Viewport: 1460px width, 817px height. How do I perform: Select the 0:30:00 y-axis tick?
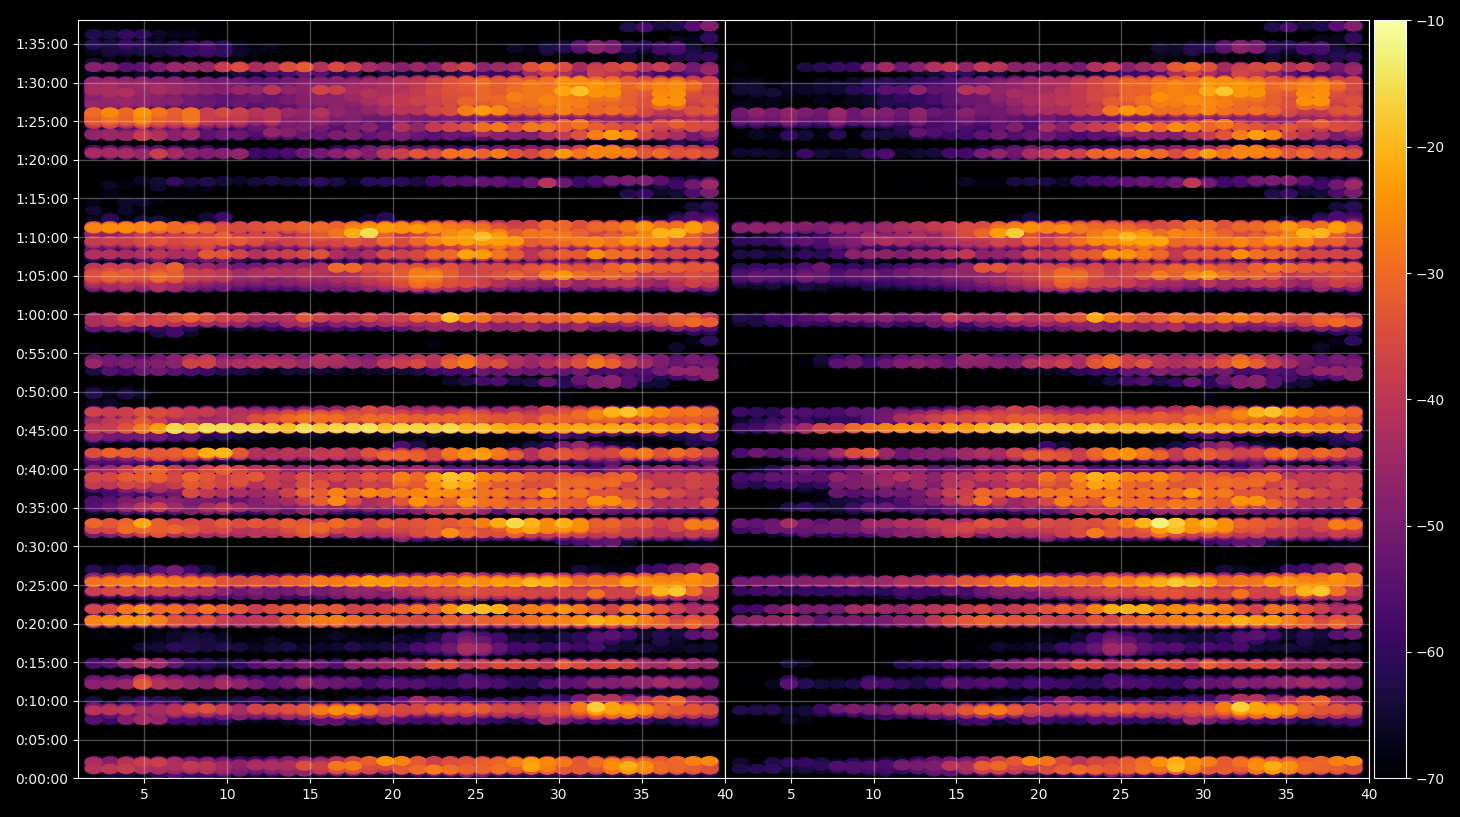[x=42, y=547]
